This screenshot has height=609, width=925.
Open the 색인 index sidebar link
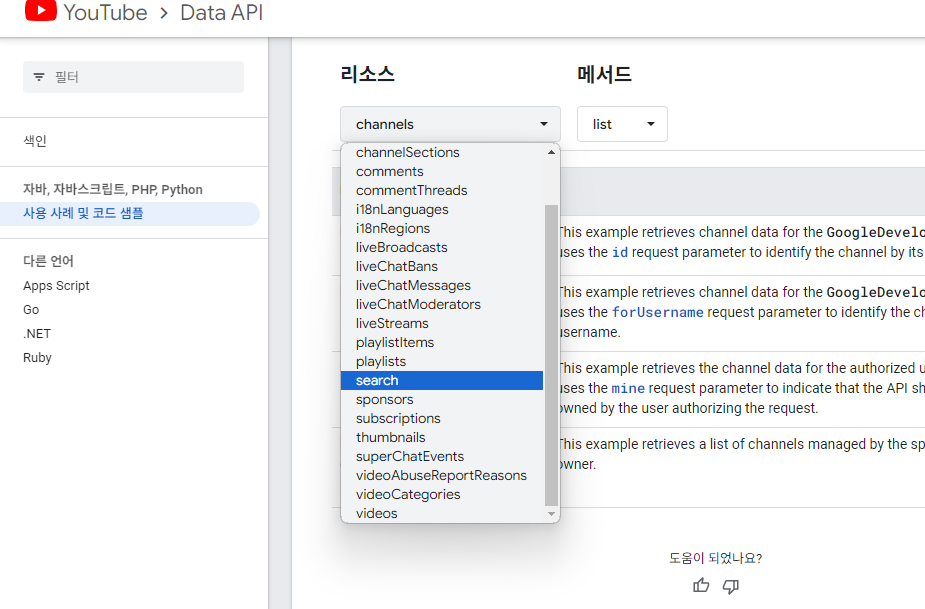[x=35, y=141]
